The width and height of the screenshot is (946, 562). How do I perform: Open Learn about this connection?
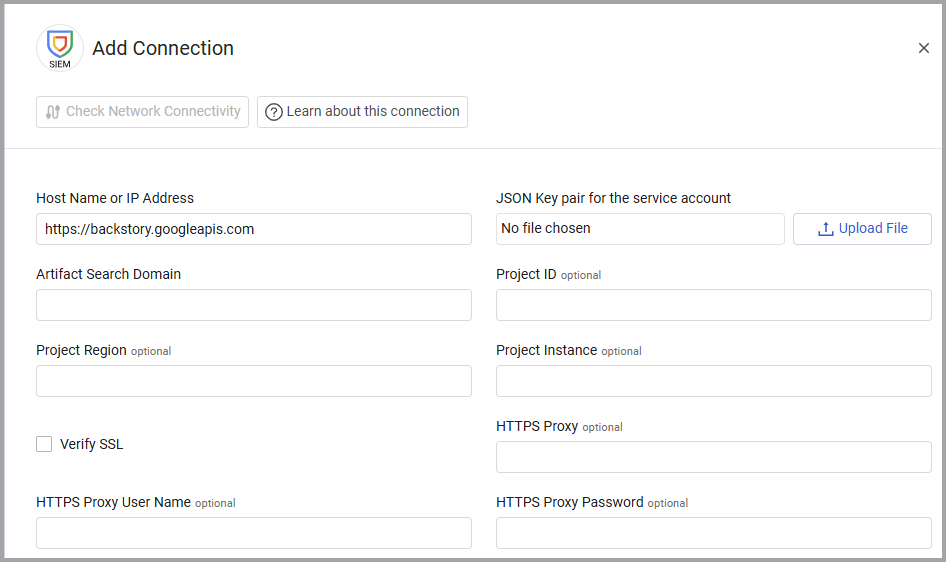pyautogui.click(x=362, y=112)
